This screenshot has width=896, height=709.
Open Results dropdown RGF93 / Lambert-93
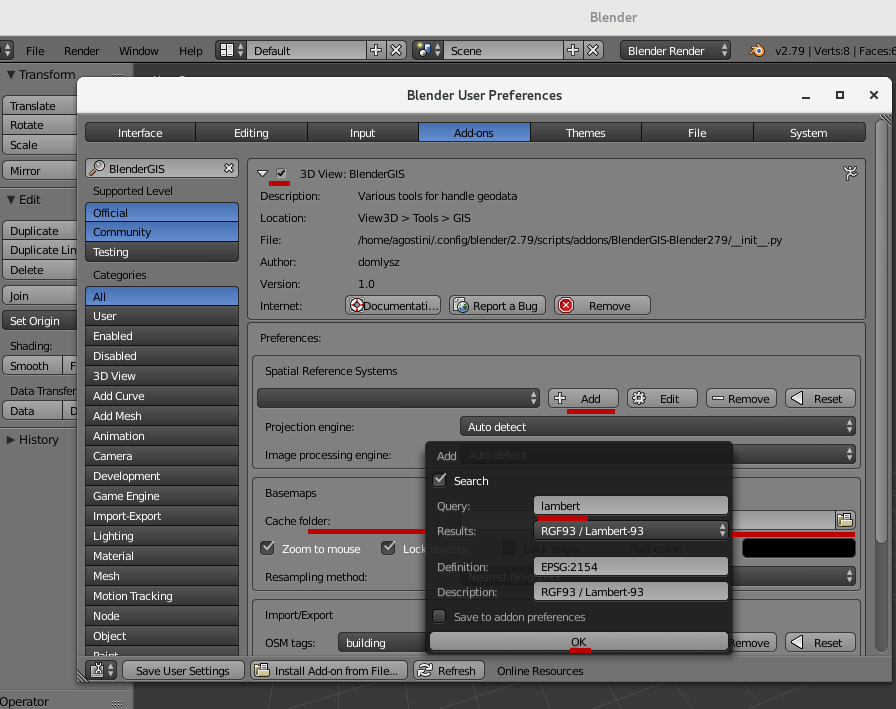[631, 530]
